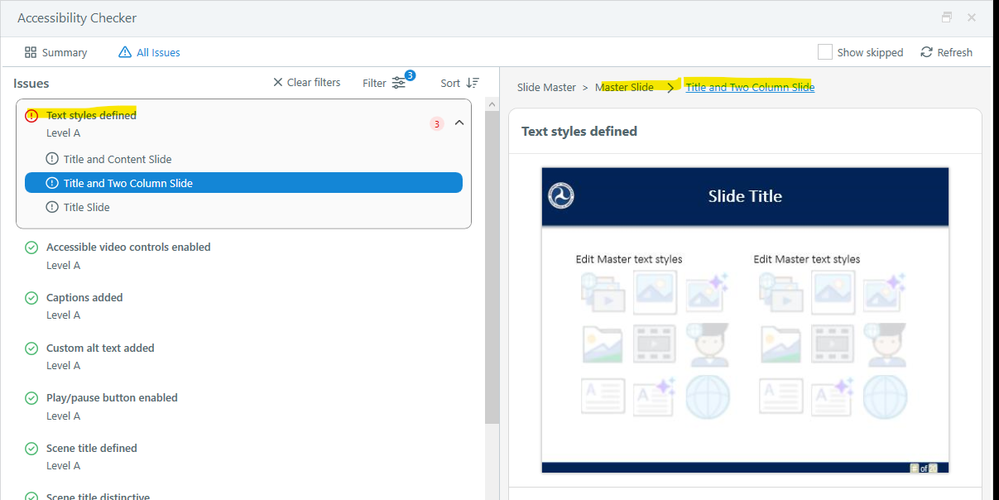Click the right Edit Master text styles placeholder
The image size is (999, 500).
807,259
